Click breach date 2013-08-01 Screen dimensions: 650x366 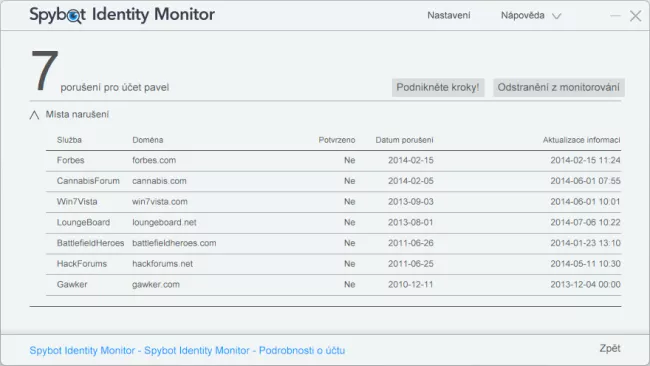410,223
